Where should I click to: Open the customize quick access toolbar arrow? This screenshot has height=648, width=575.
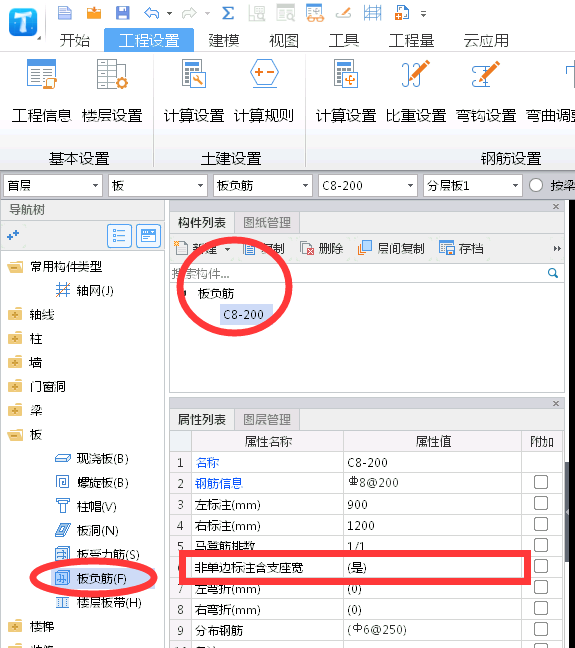pyautogui.click(x=423, y=14)
